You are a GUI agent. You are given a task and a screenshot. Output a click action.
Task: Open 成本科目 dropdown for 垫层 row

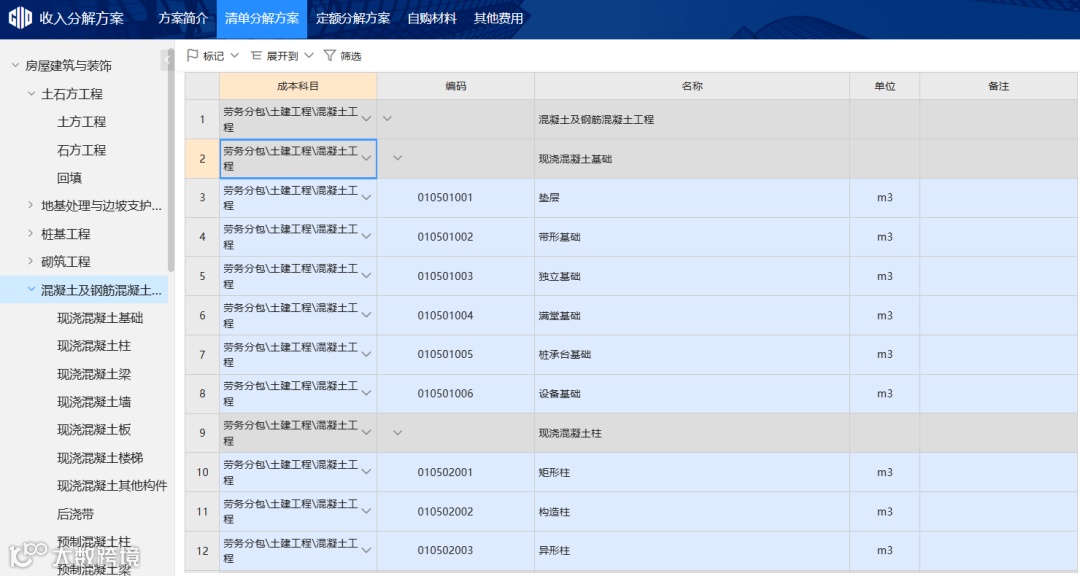coord(366,198)
